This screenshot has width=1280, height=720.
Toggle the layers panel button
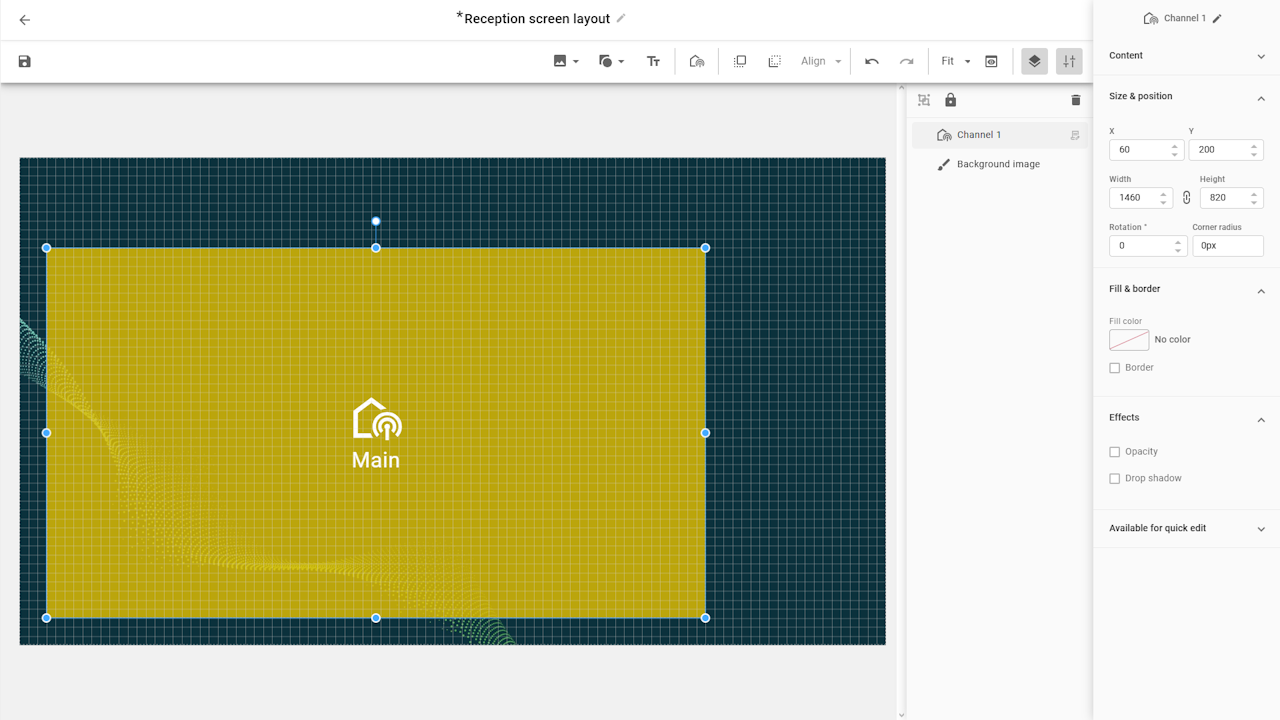[1034, 62]
